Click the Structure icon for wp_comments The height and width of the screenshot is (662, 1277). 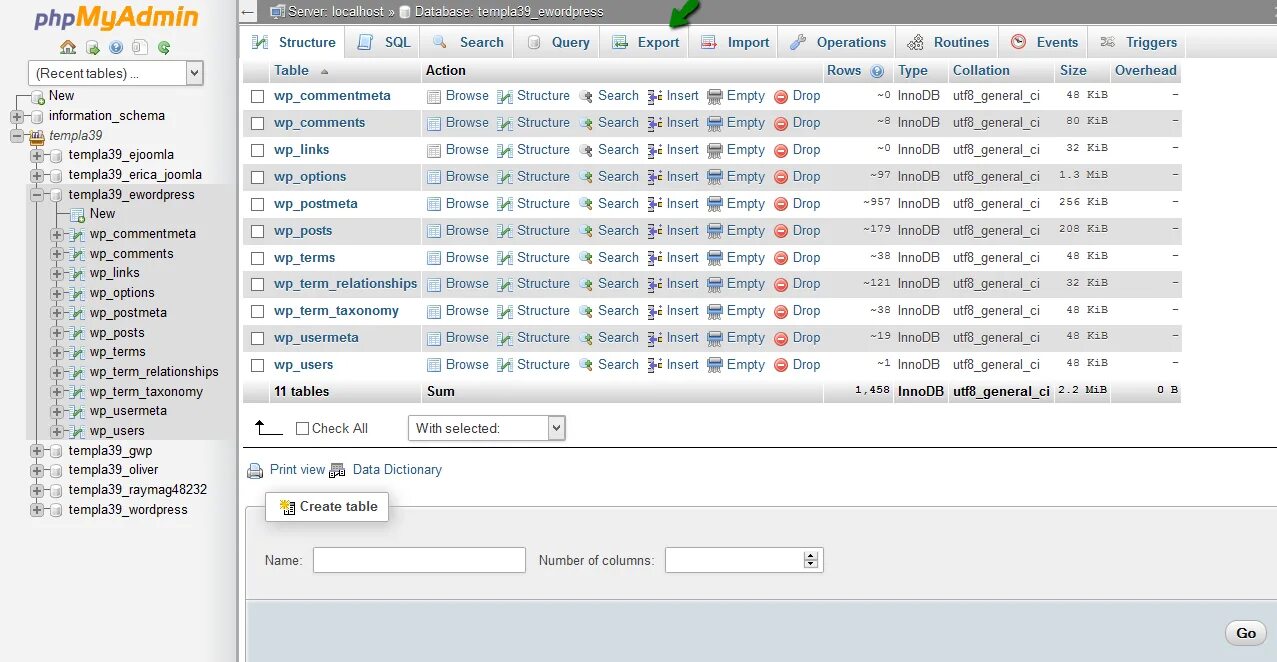pos(505,124)
